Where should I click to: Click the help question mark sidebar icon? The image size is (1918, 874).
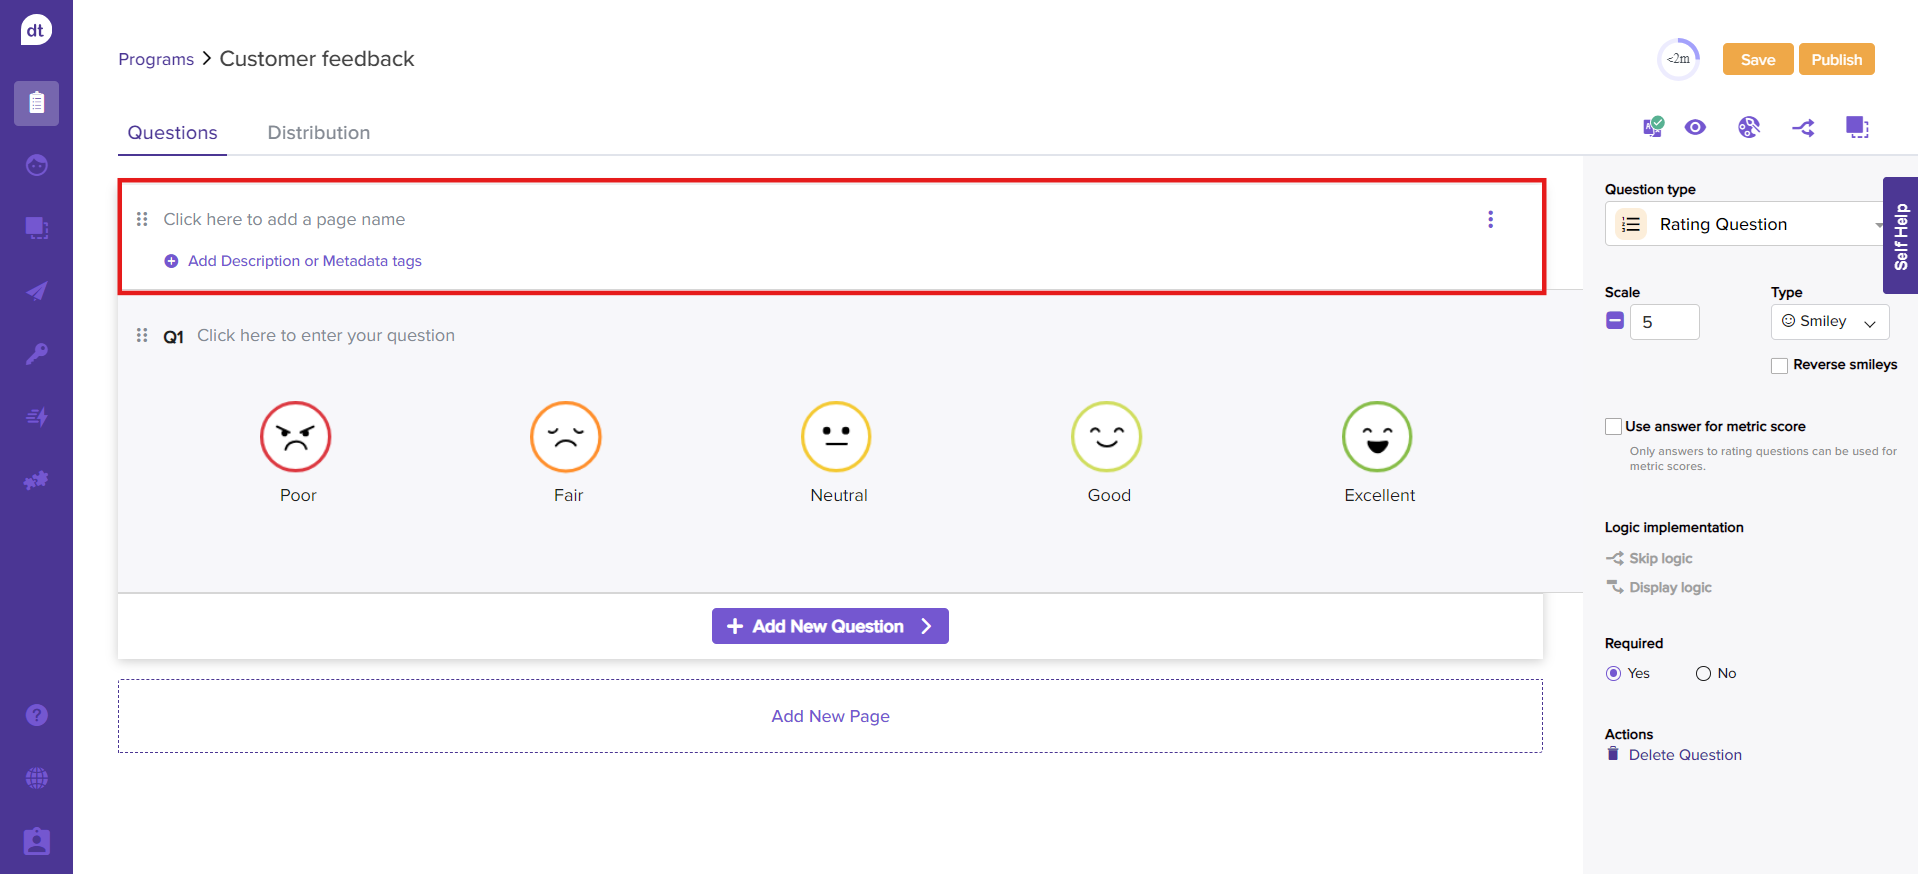tap(36, 715)
